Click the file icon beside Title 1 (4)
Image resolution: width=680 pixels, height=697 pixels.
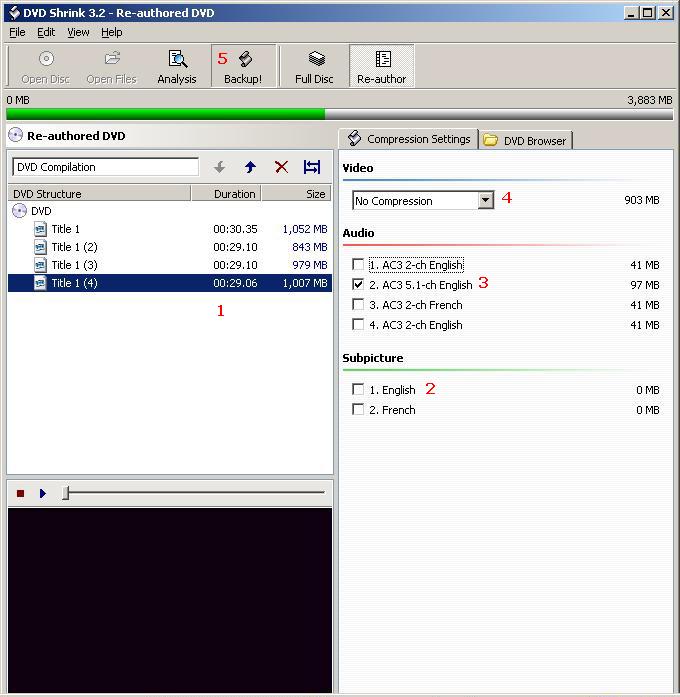40,283
